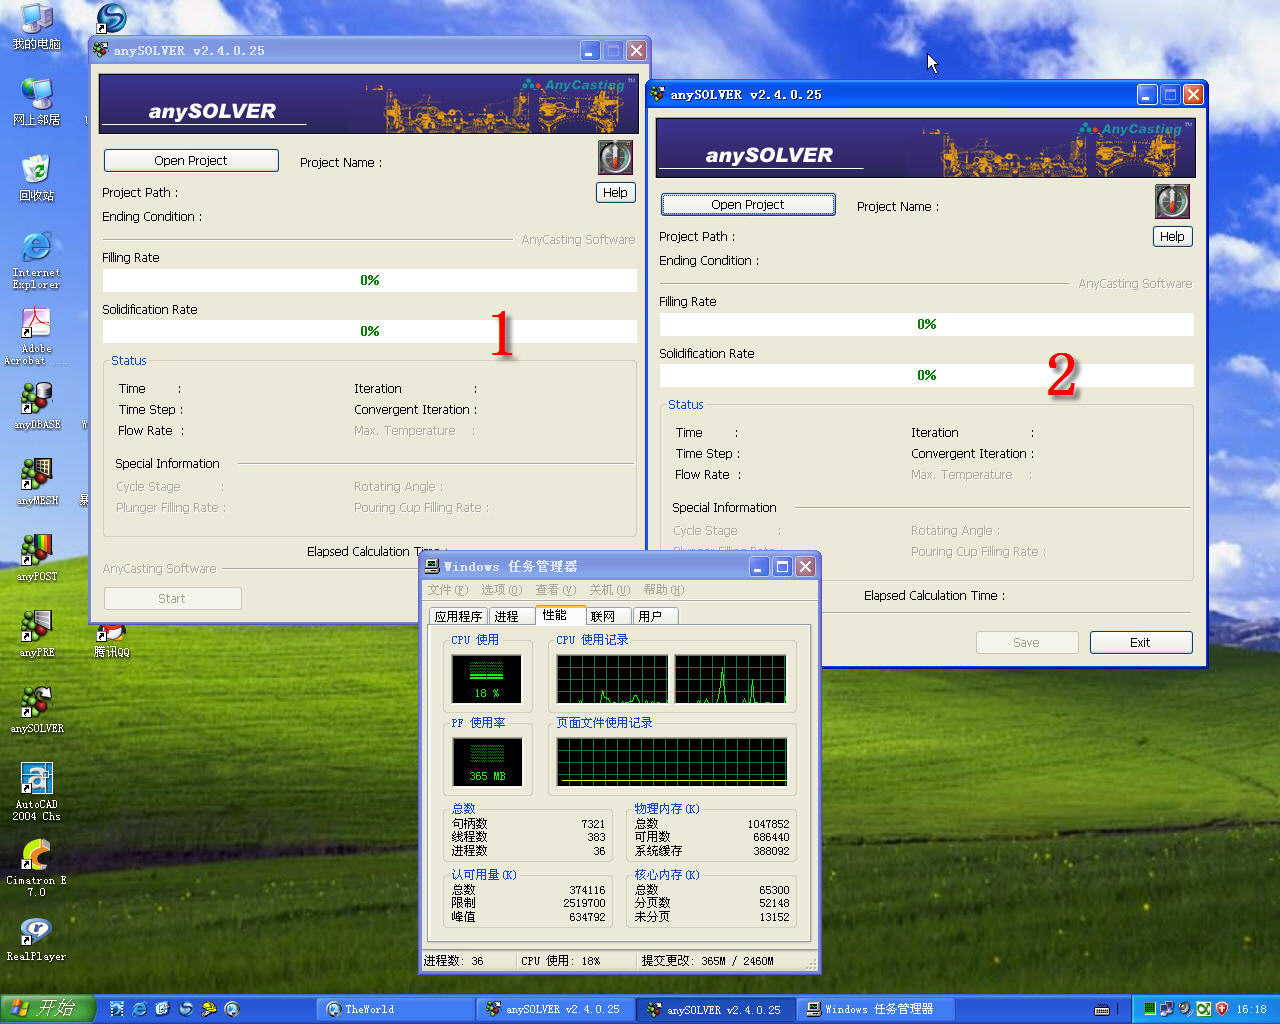Click the 物理内存 总数 value 1047852
Image resolution: width=1280 pixels, height=1024 pixels.
(768, 824)
